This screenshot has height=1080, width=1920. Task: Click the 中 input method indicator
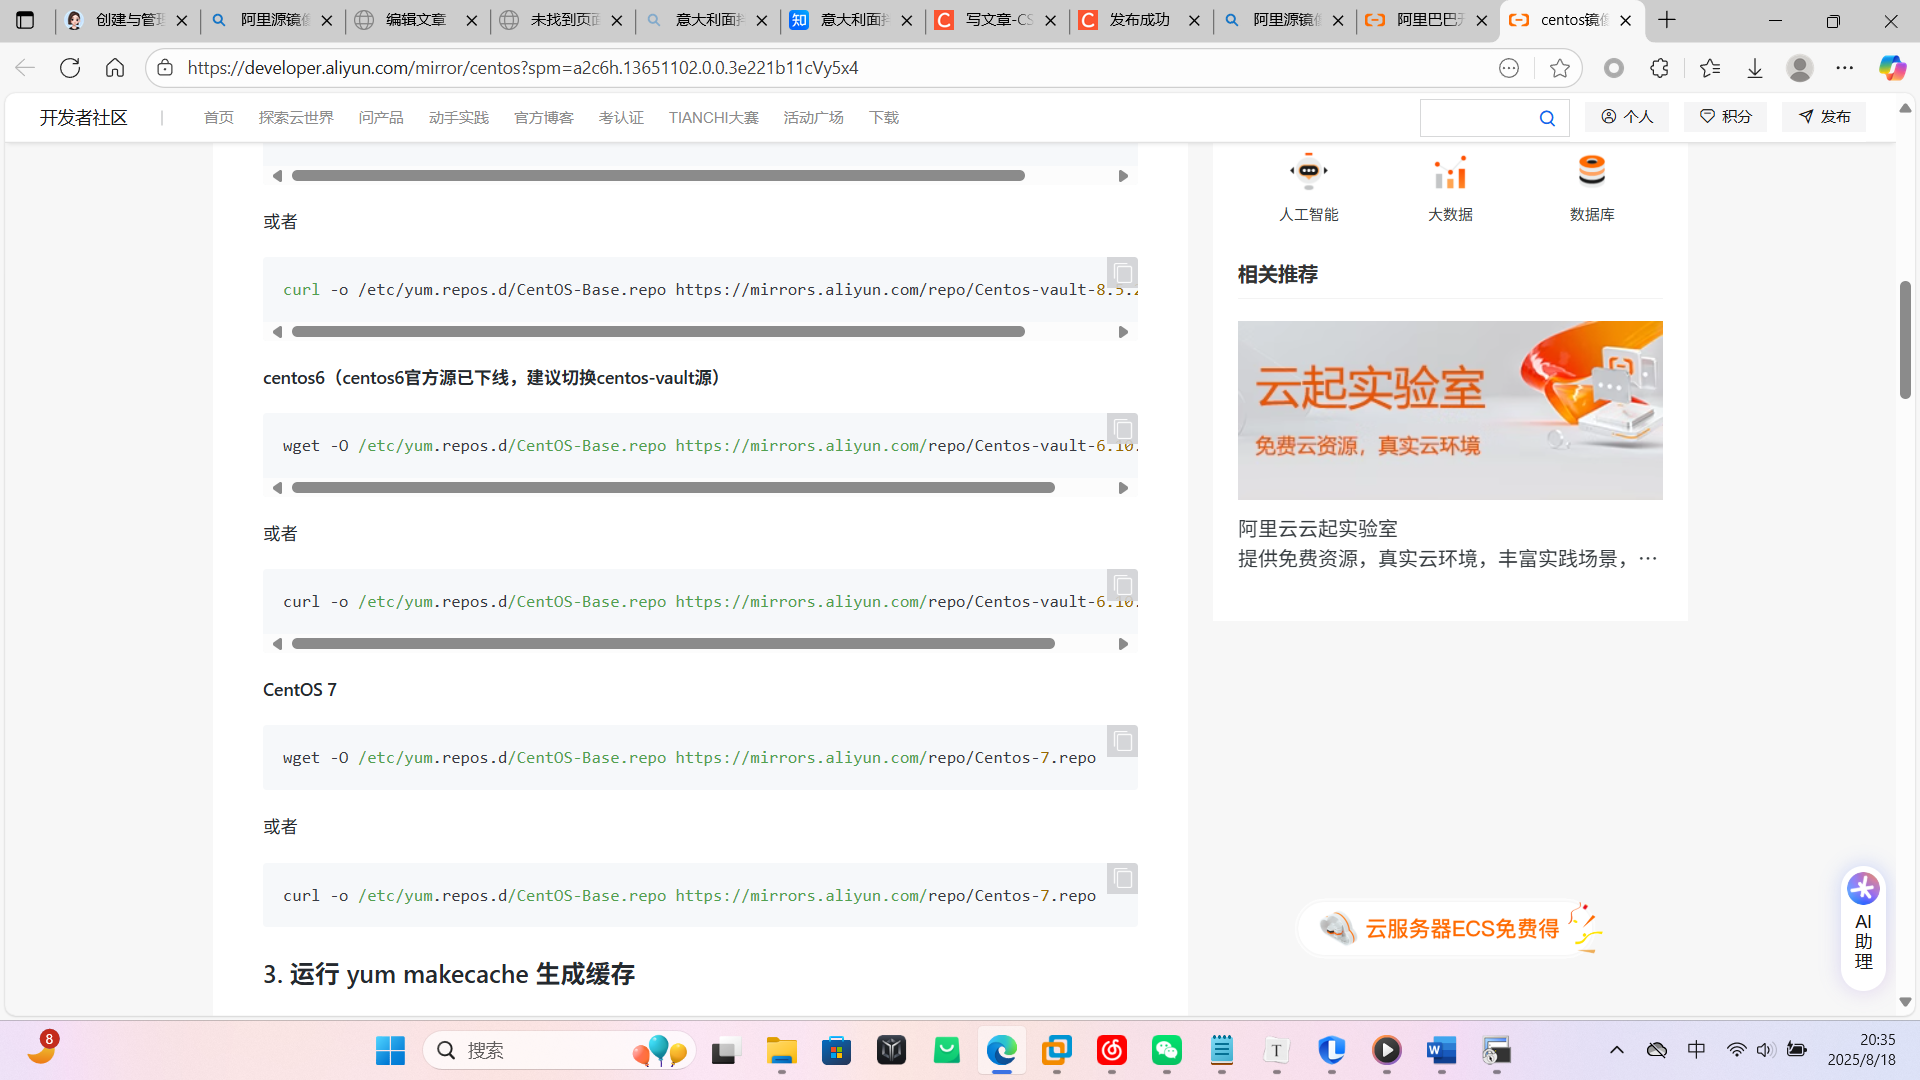click(1696, 1050)
